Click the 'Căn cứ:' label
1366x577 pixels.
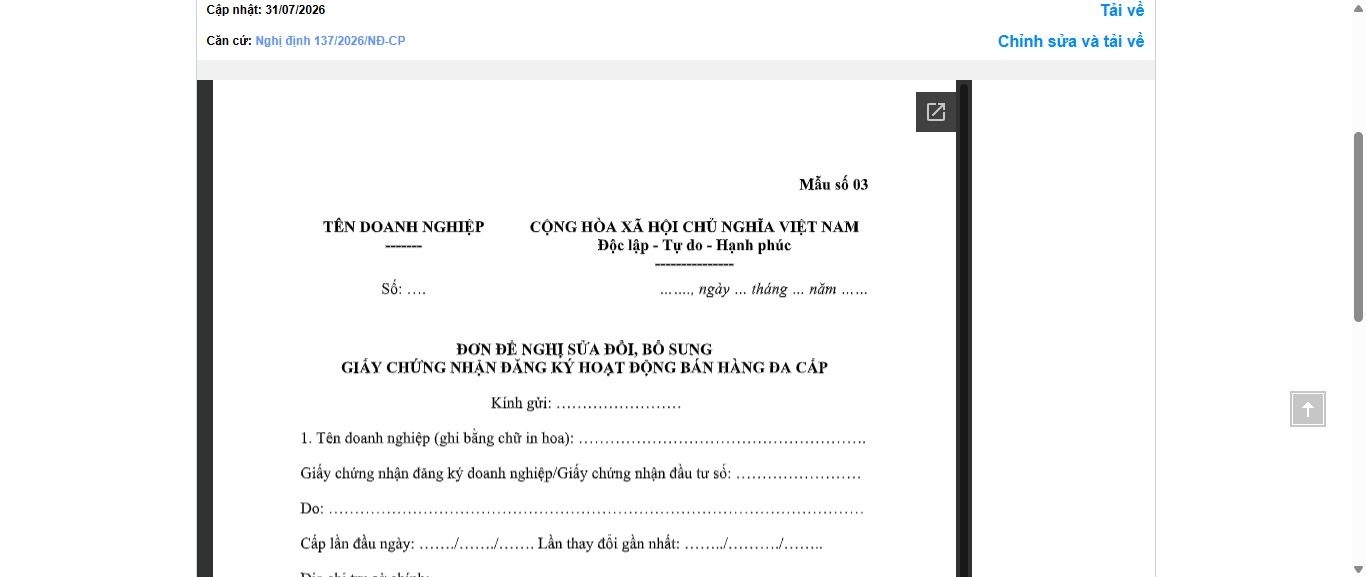229,41
